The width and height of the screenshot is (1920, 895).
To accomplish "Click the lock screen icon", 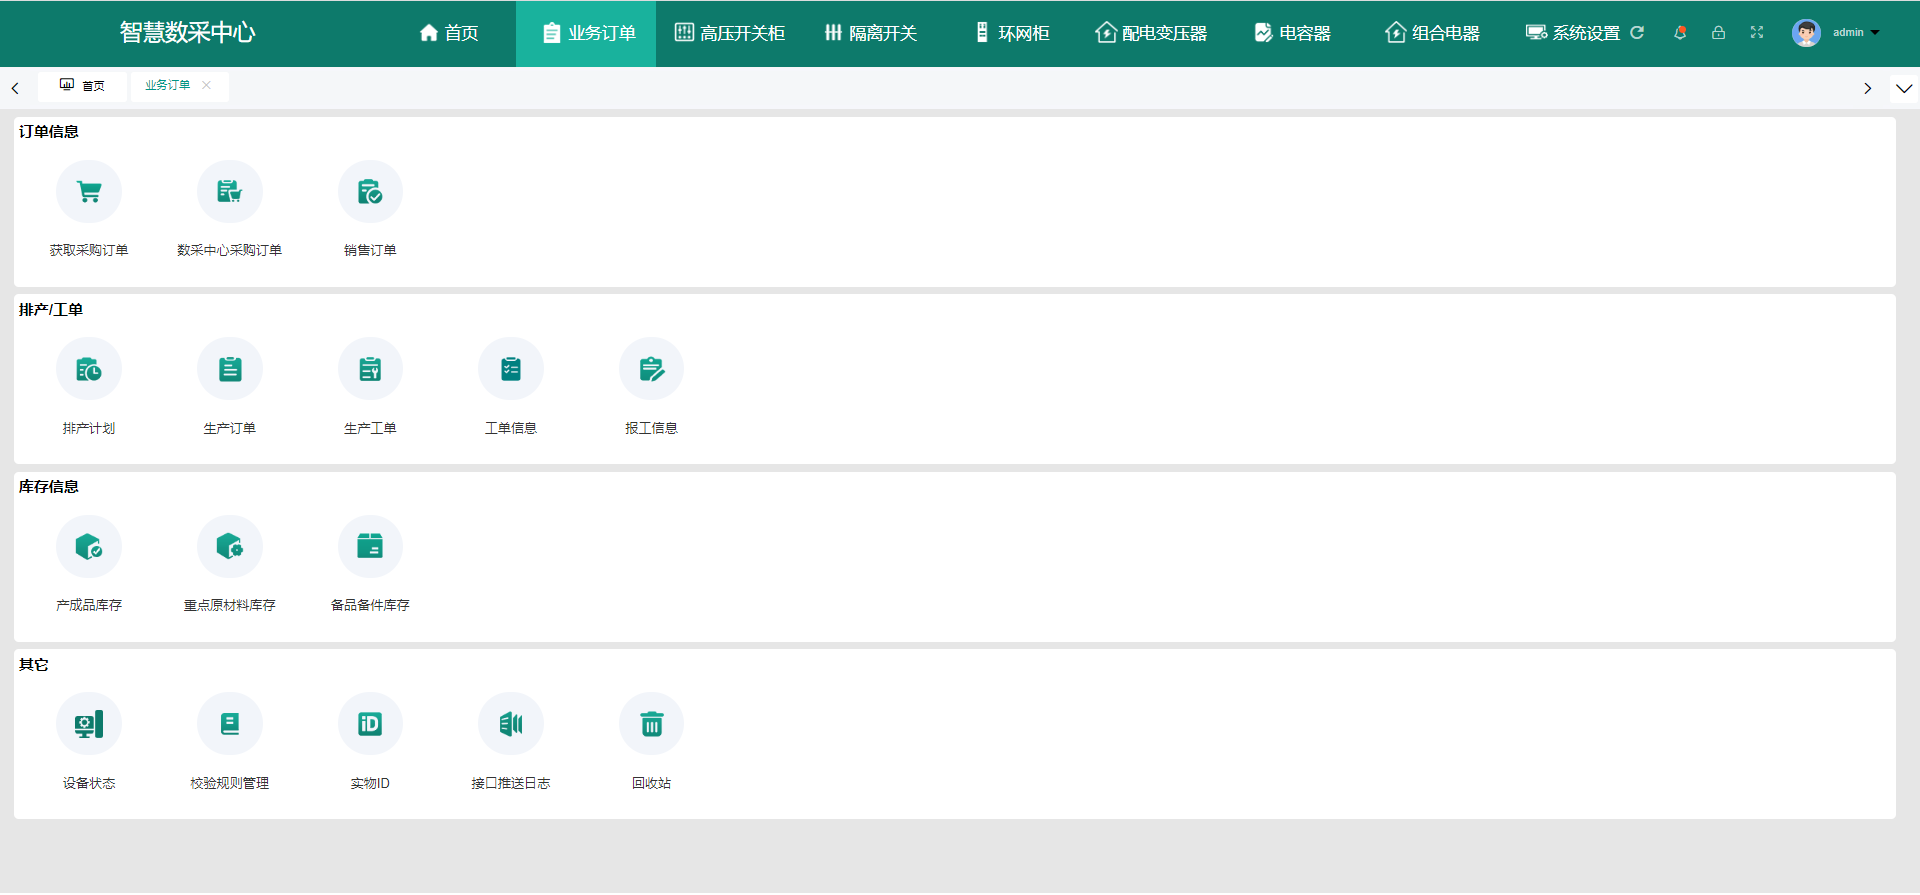I will 1718,33.
